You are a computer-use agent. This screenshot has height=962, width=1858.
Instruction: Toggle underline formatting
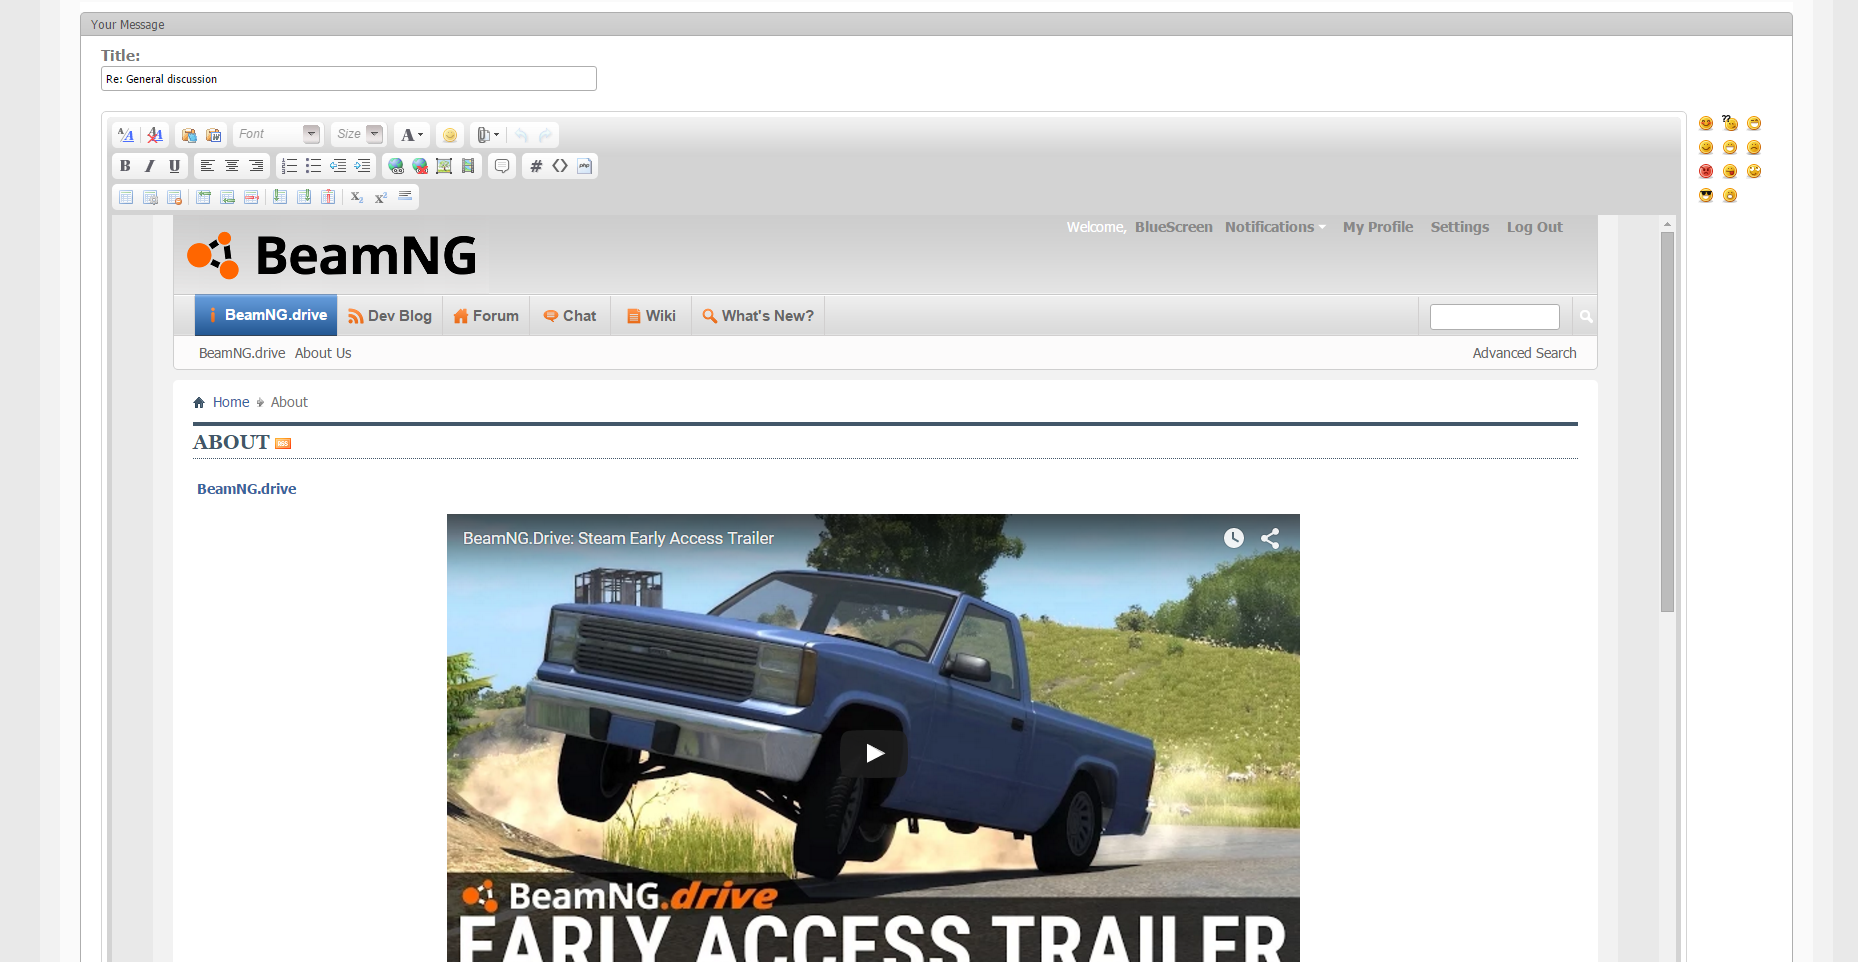[174, 166]
